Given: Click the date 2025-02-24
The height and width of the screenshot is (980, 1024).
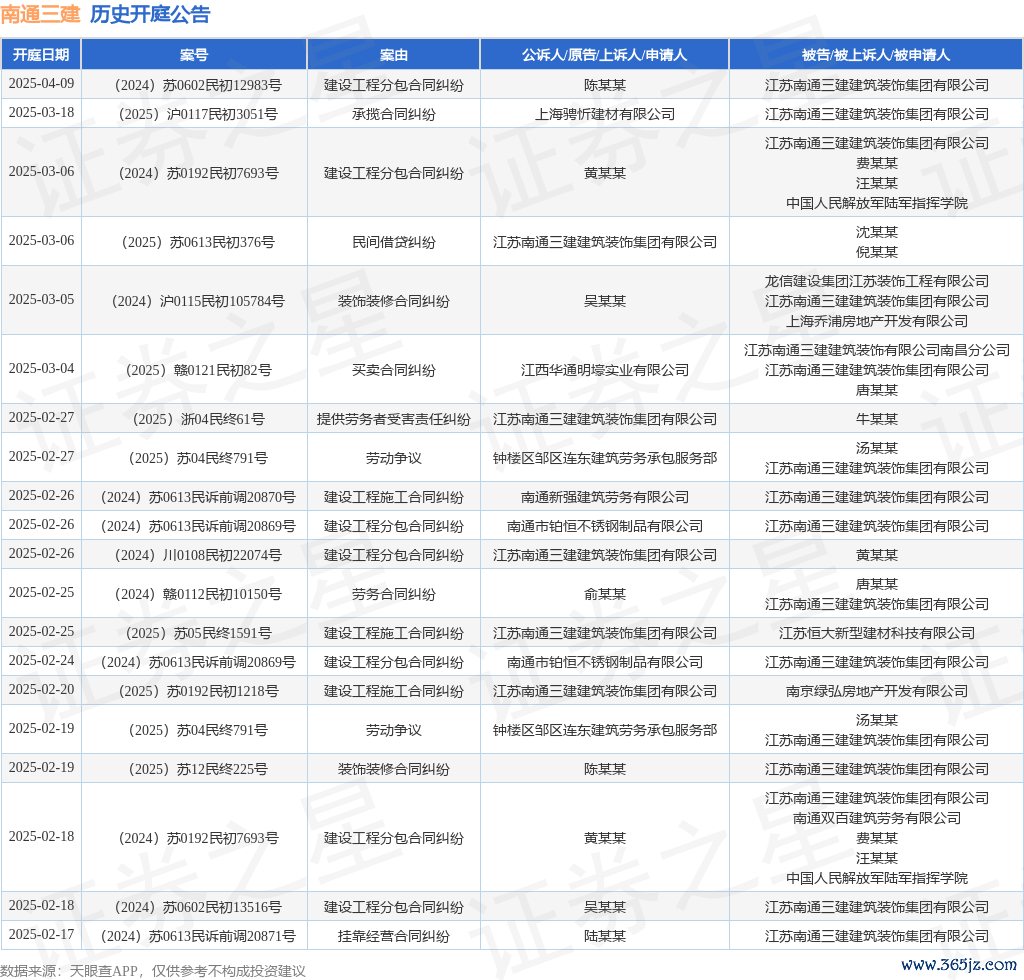Looking at the screenshot, I should pos(41,660).
